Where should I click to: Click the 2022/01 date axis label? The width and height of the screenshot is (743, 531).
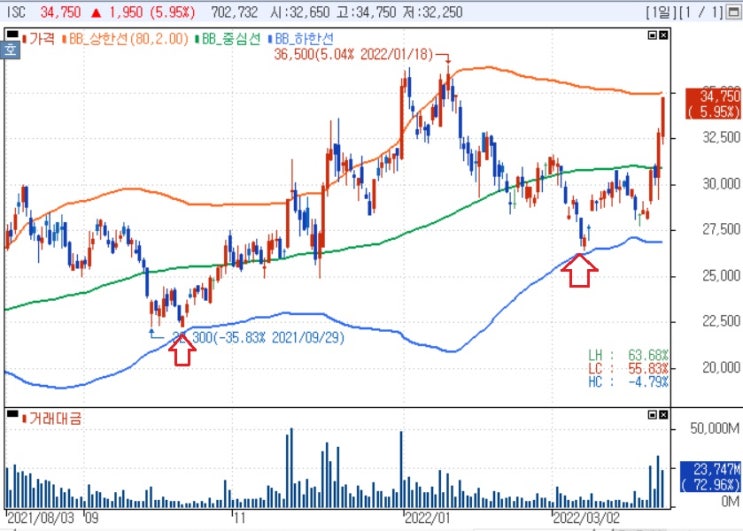pos(427,518)
